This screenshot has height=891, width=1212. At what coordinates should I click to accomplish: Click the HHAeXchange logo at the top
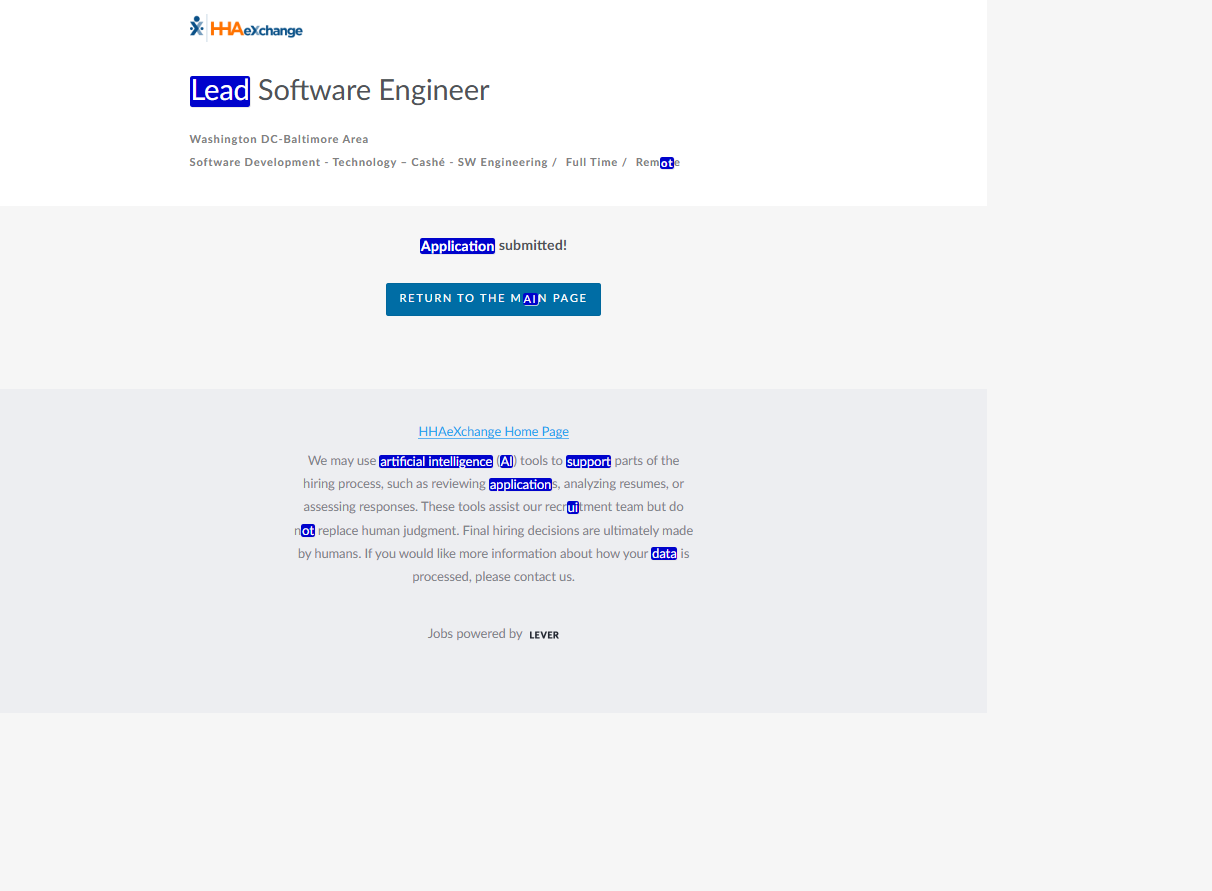[246, 28]
